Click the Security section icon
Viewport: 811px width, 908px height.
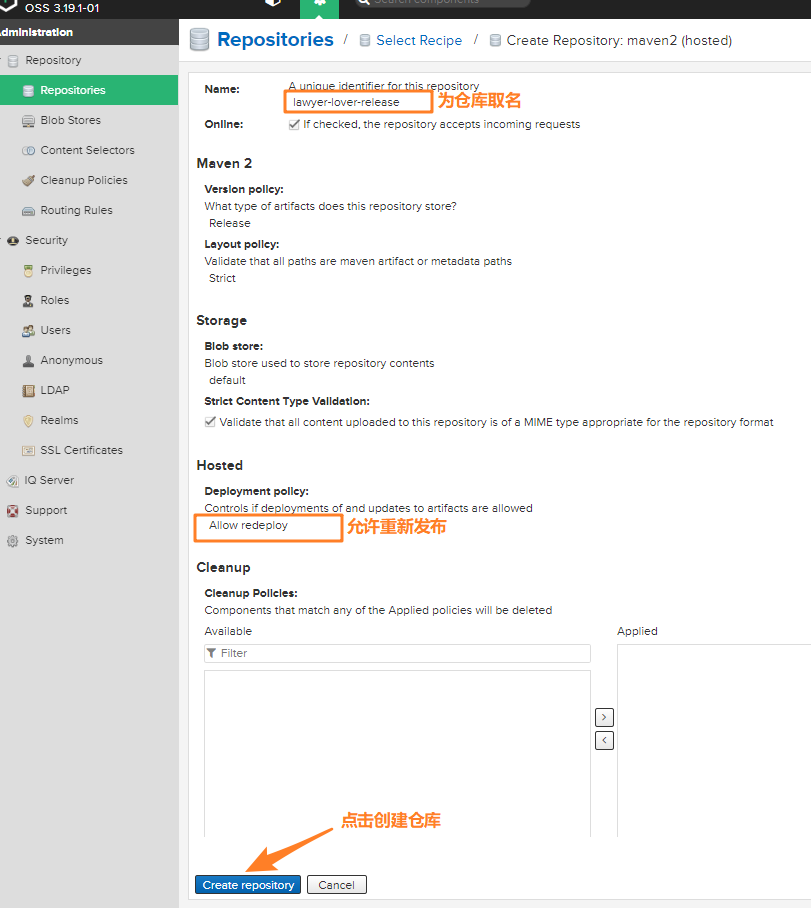(13, 241)
